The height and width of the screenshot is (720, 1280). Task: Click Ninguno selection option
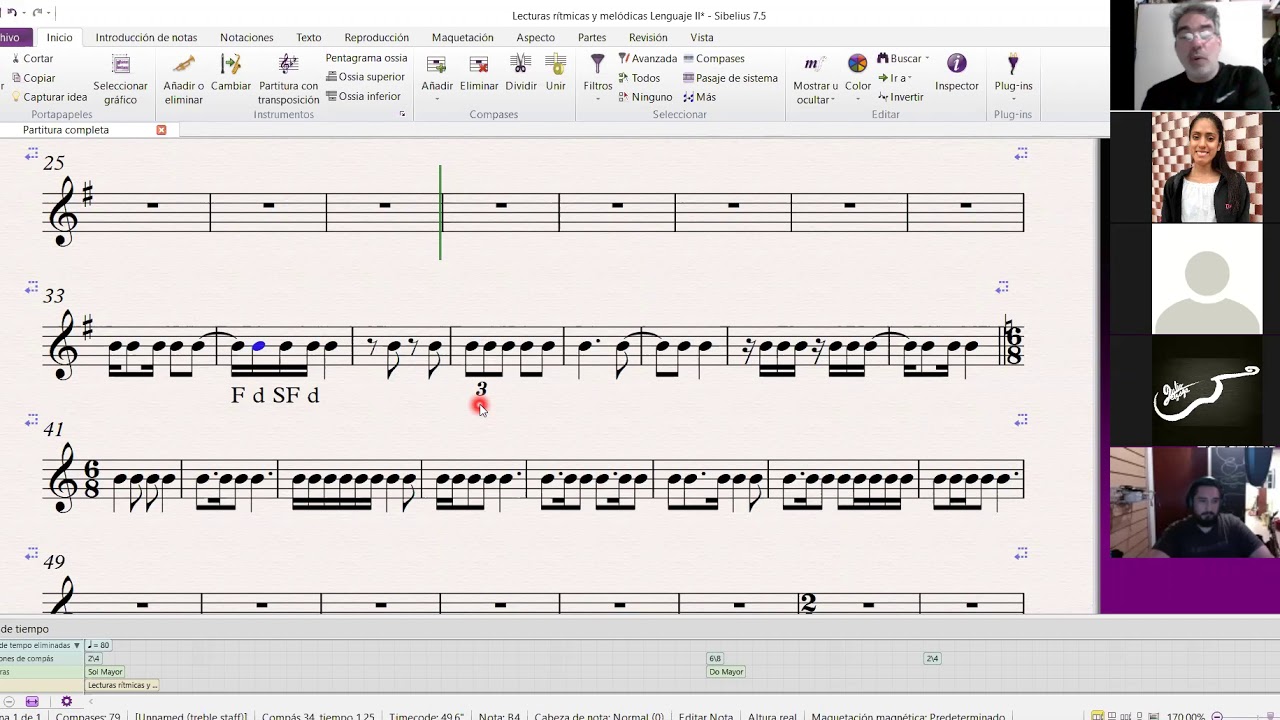(x=645, y=97)
